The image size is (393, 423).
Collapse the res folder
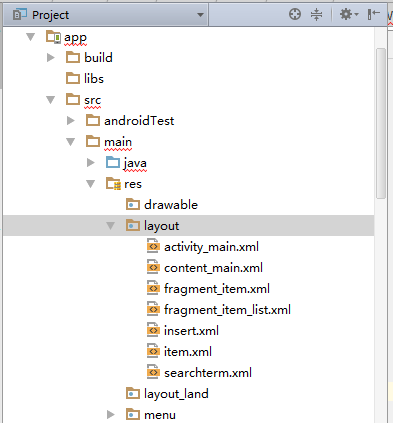90,184
